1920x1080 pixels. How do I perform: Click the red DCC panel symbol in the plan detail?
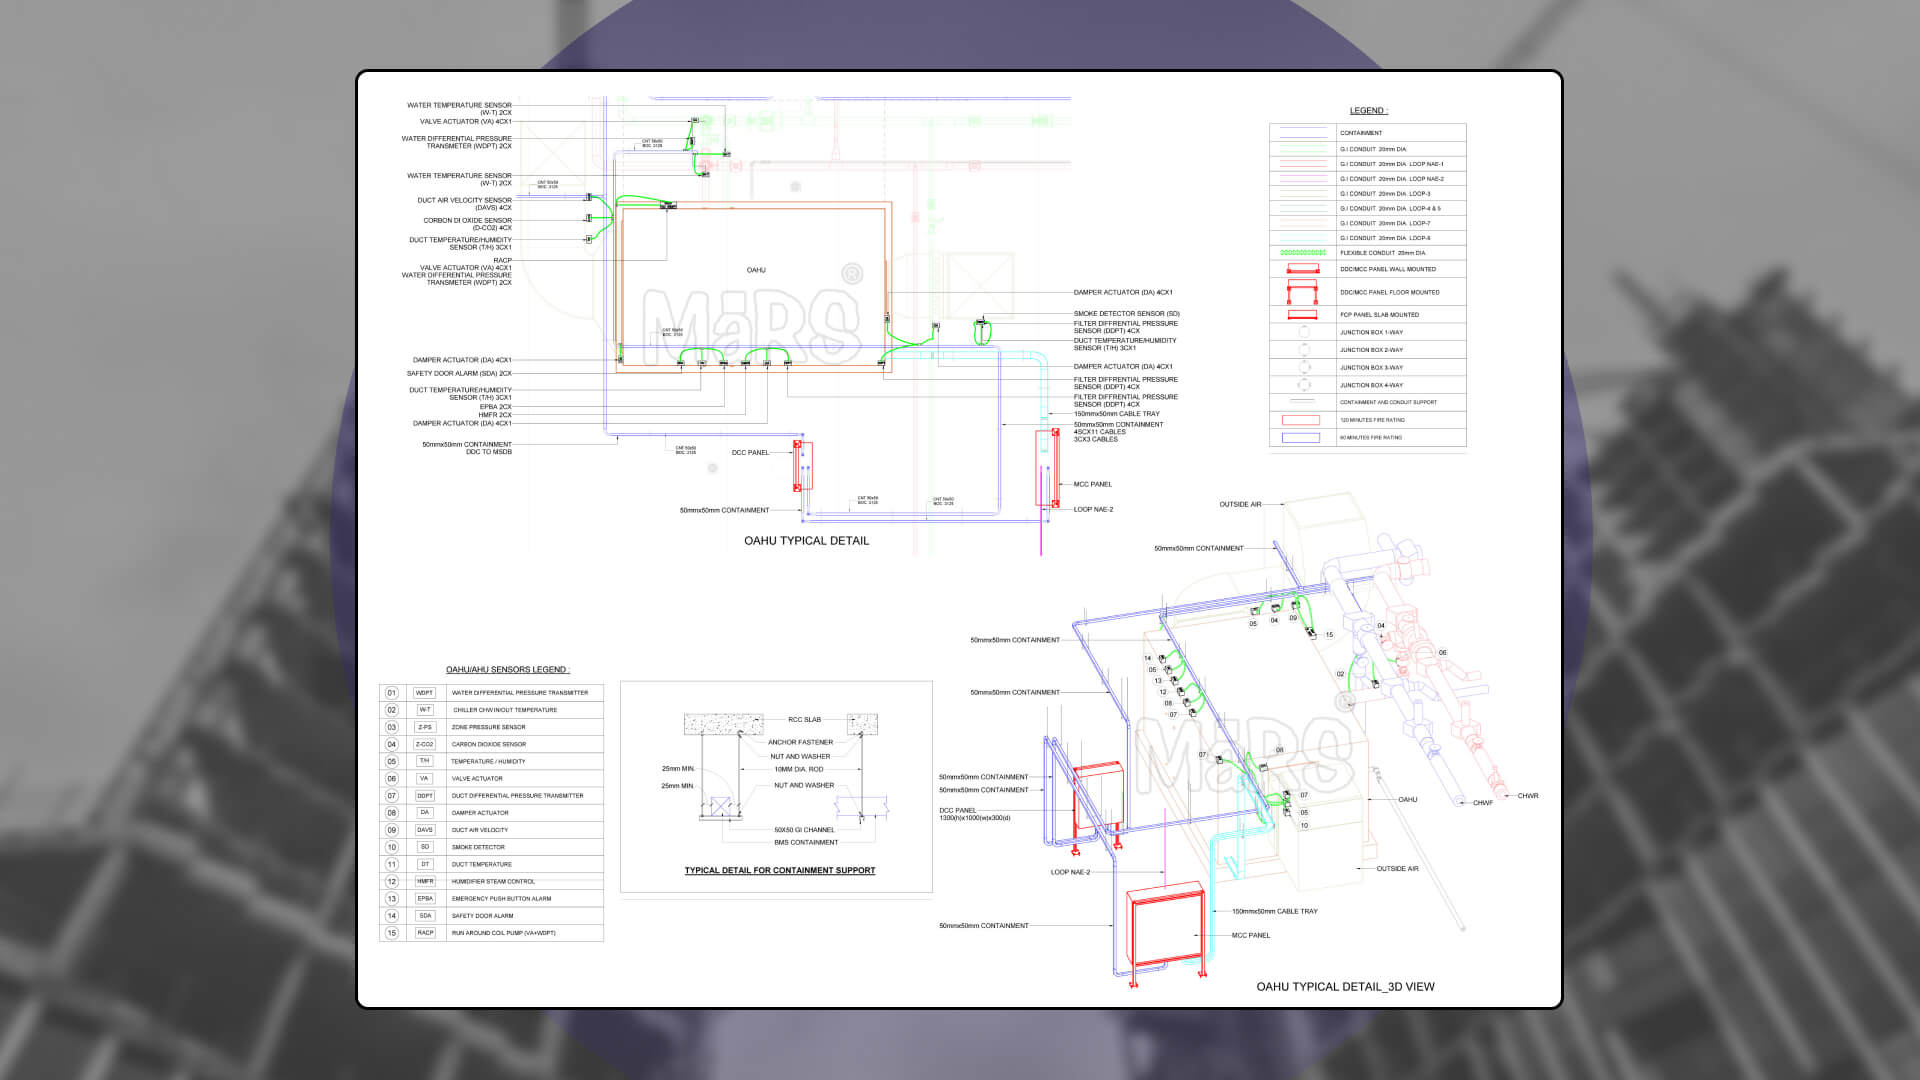pos(802,465)
